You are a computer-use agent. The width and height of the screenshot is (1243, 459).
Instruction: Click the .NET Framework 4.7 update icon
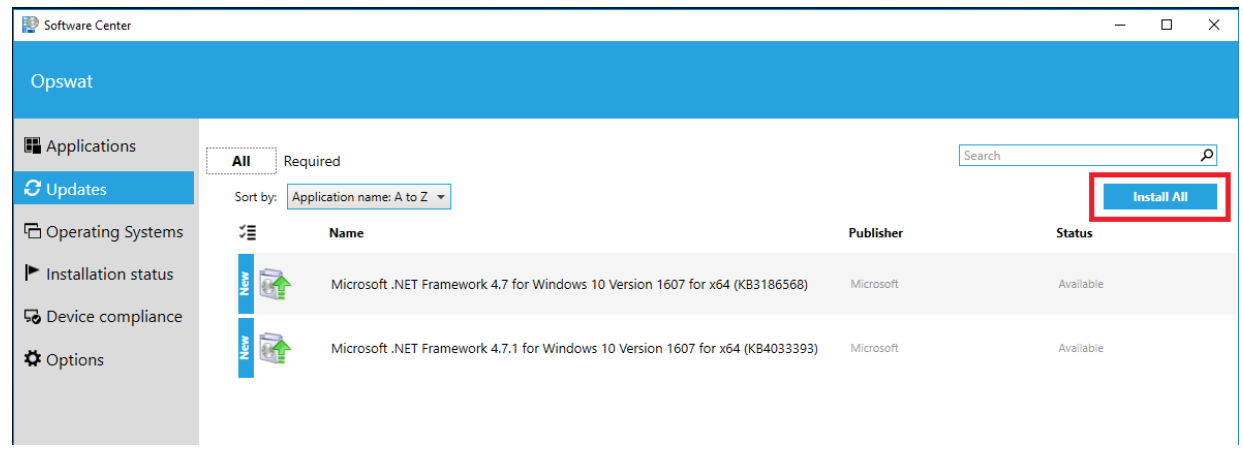[274, 284]
